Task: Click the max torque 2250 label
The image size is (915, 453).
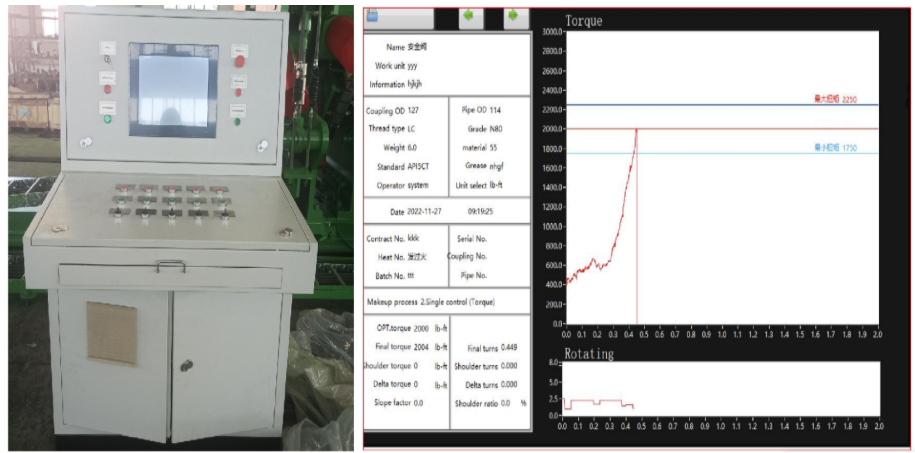Action: point(837,99)
